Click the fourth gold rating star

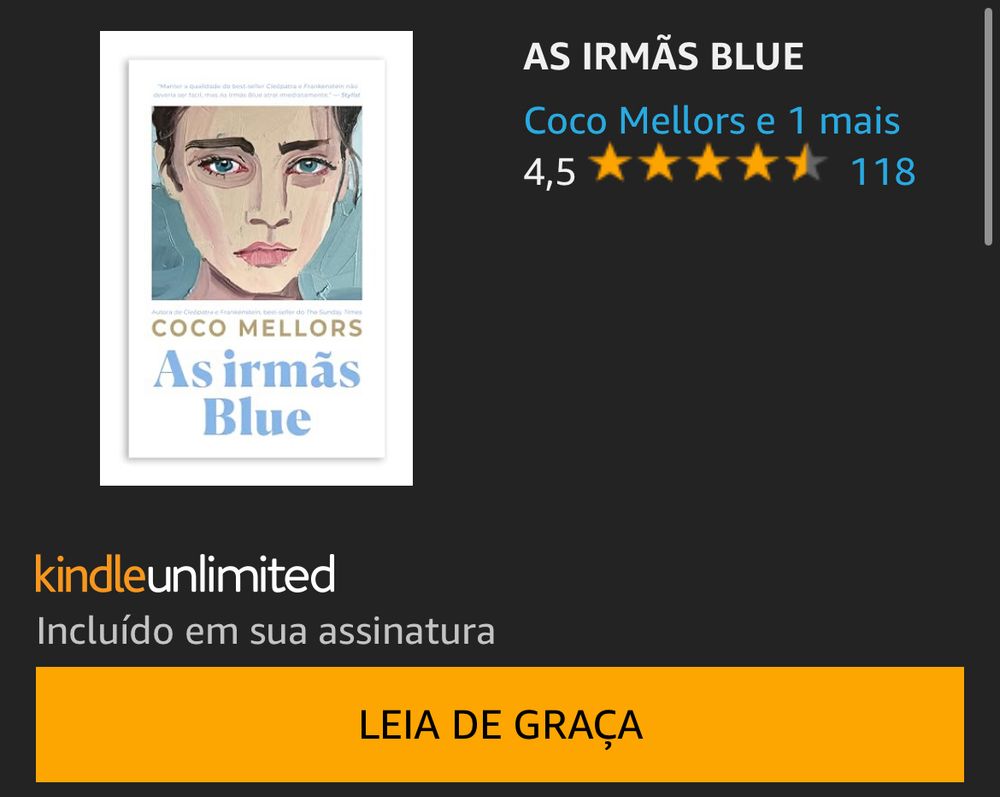757,163
